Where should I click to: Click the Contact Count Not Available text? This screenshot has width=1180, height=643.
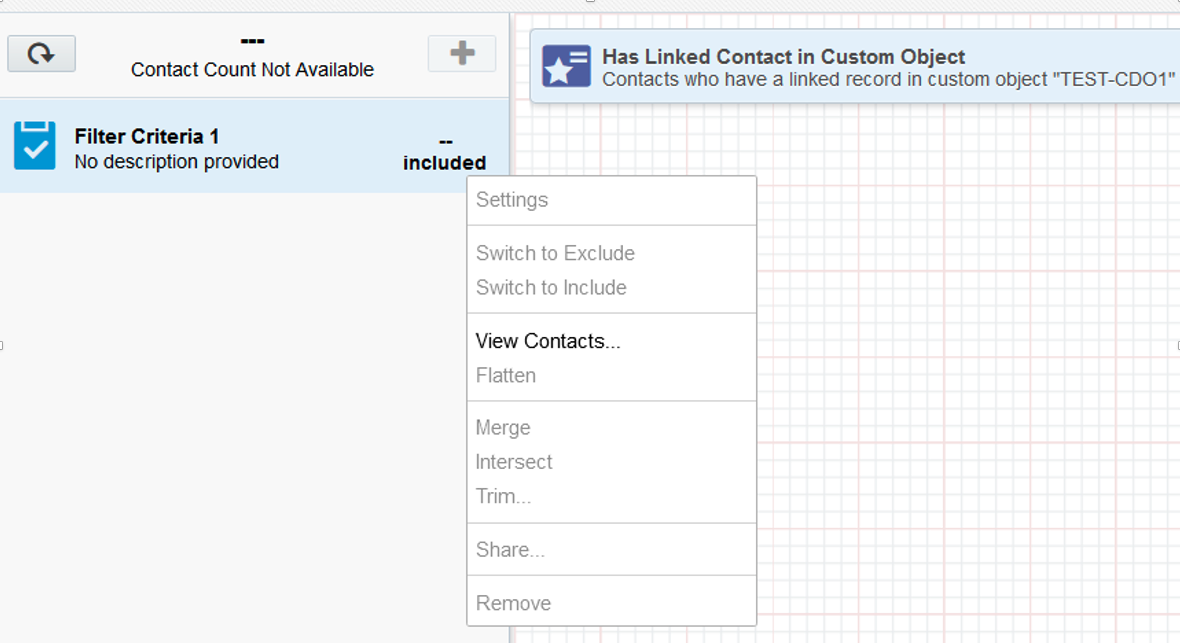252,70
